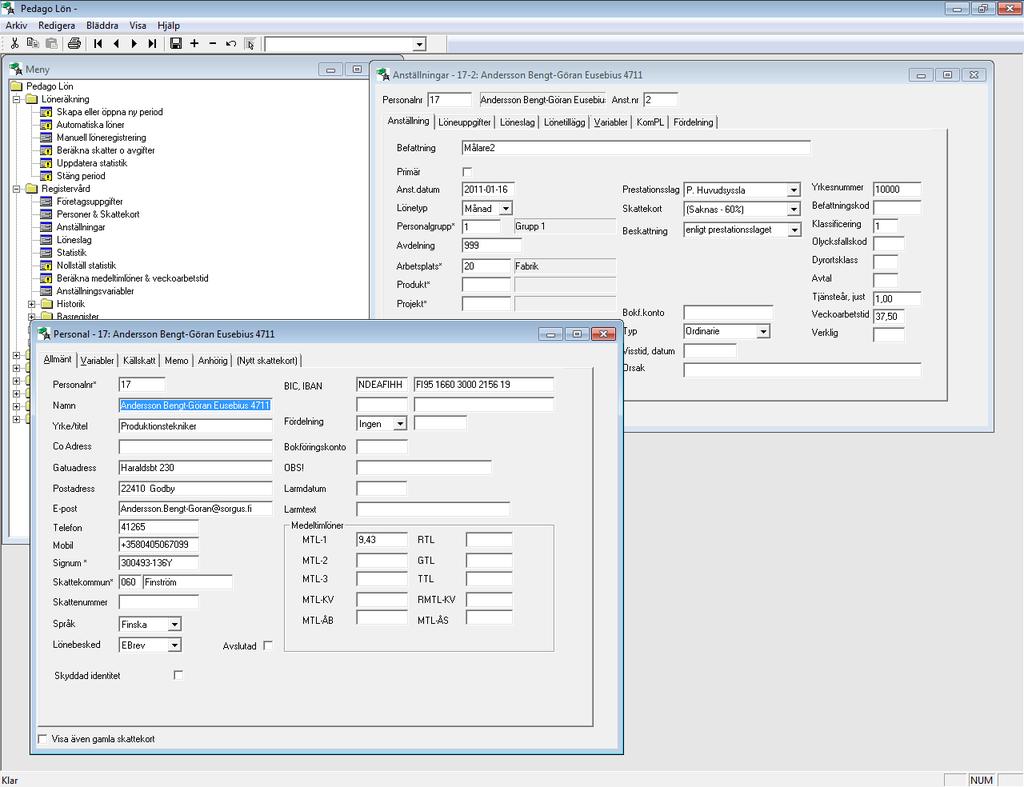
Task: Open the Lönebesked EBrev dropdown
Action: tap(174, 645)
